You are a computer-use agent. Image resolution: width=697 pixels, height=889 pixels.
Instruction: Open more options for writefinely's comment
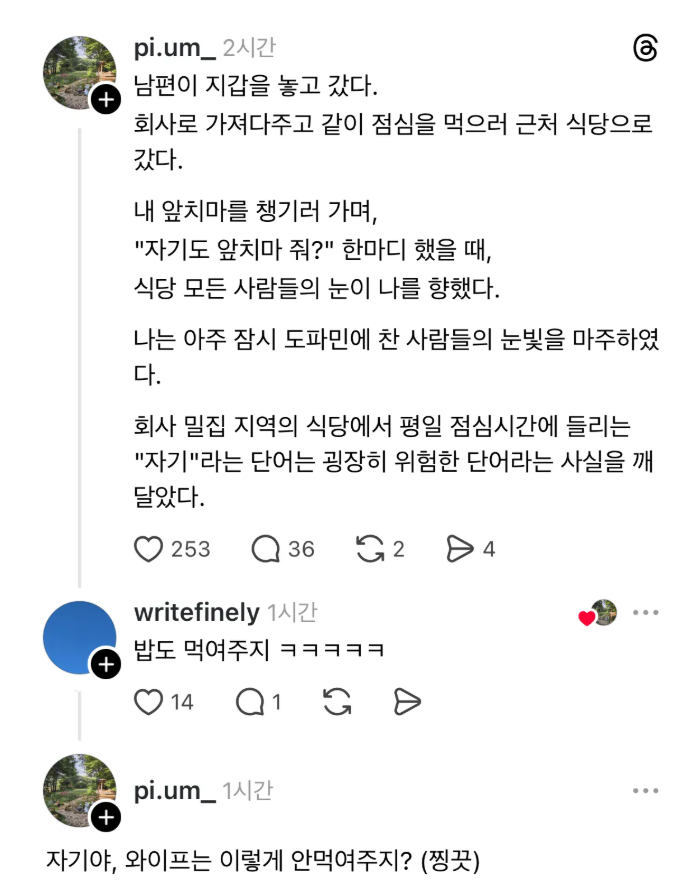645,613
